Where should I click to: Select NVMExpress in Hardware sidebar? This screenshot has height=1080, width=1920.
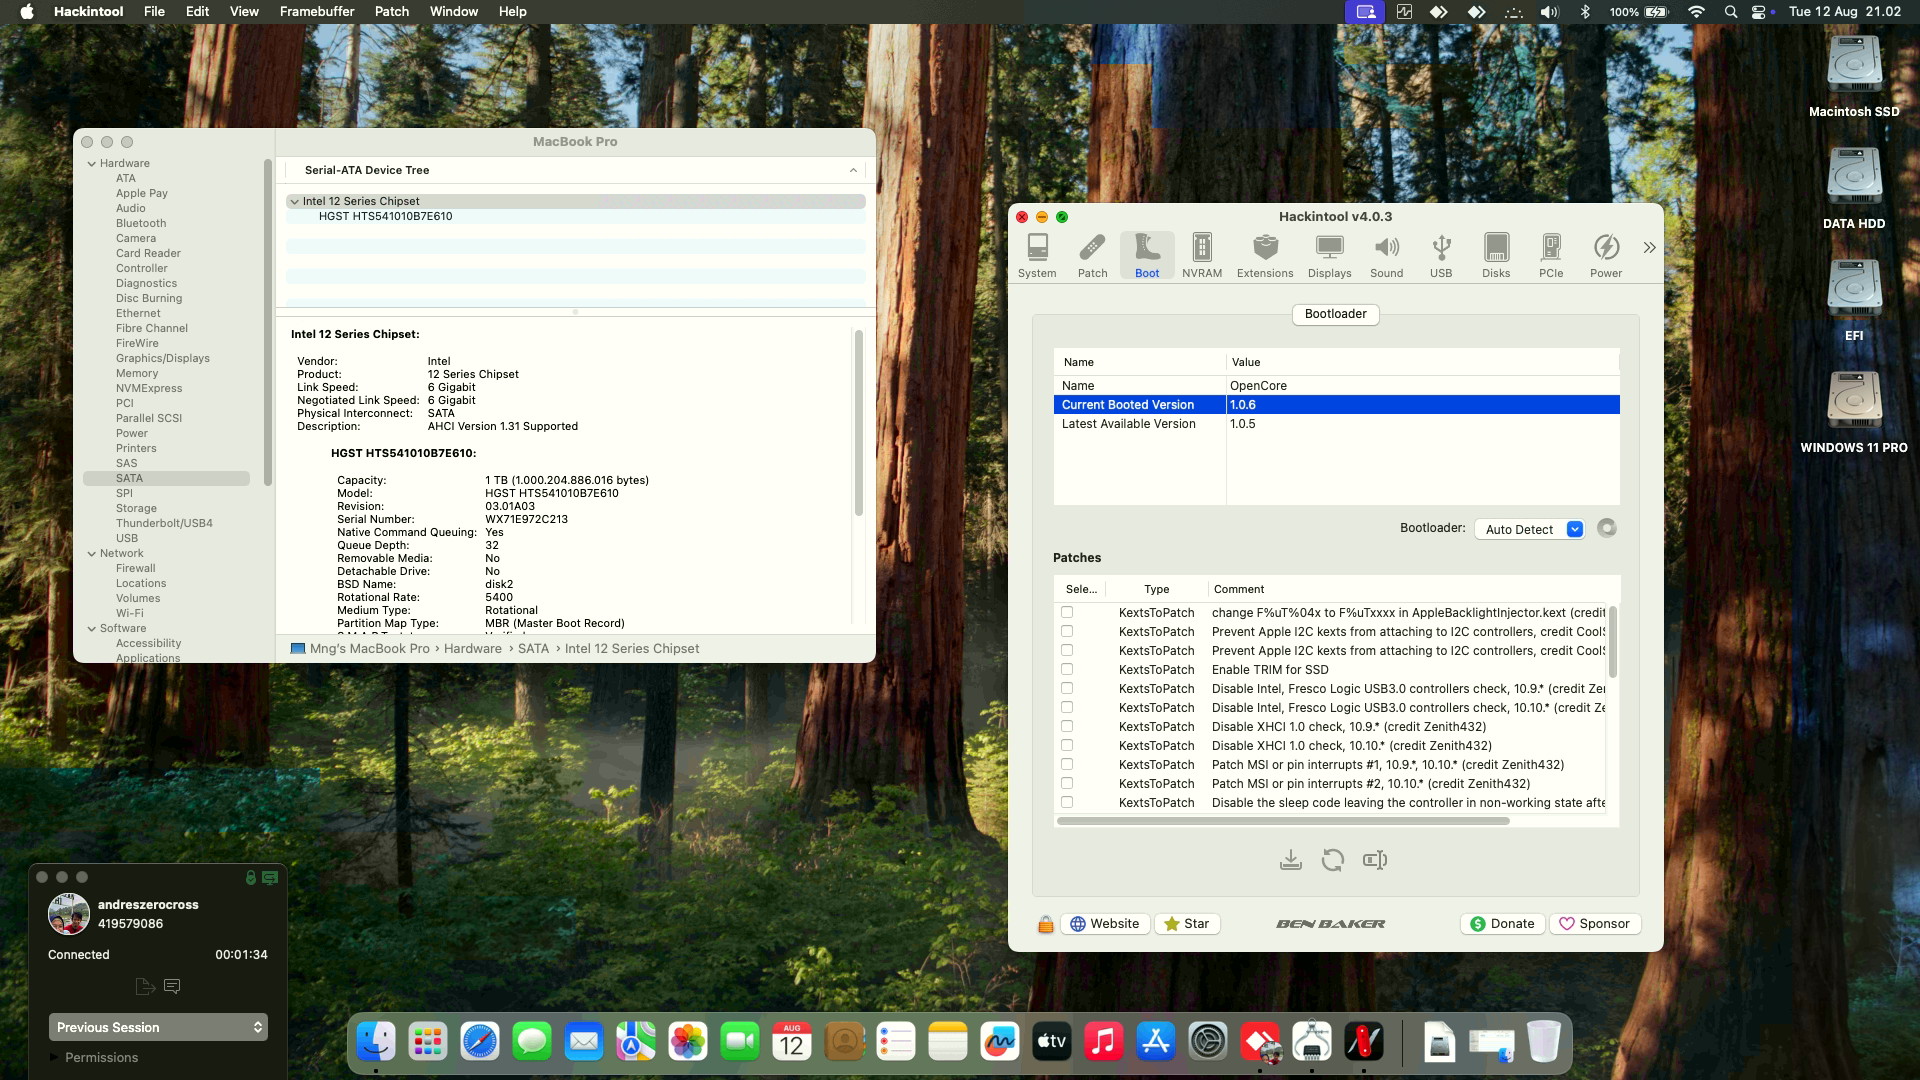click(x=148, y=388)
